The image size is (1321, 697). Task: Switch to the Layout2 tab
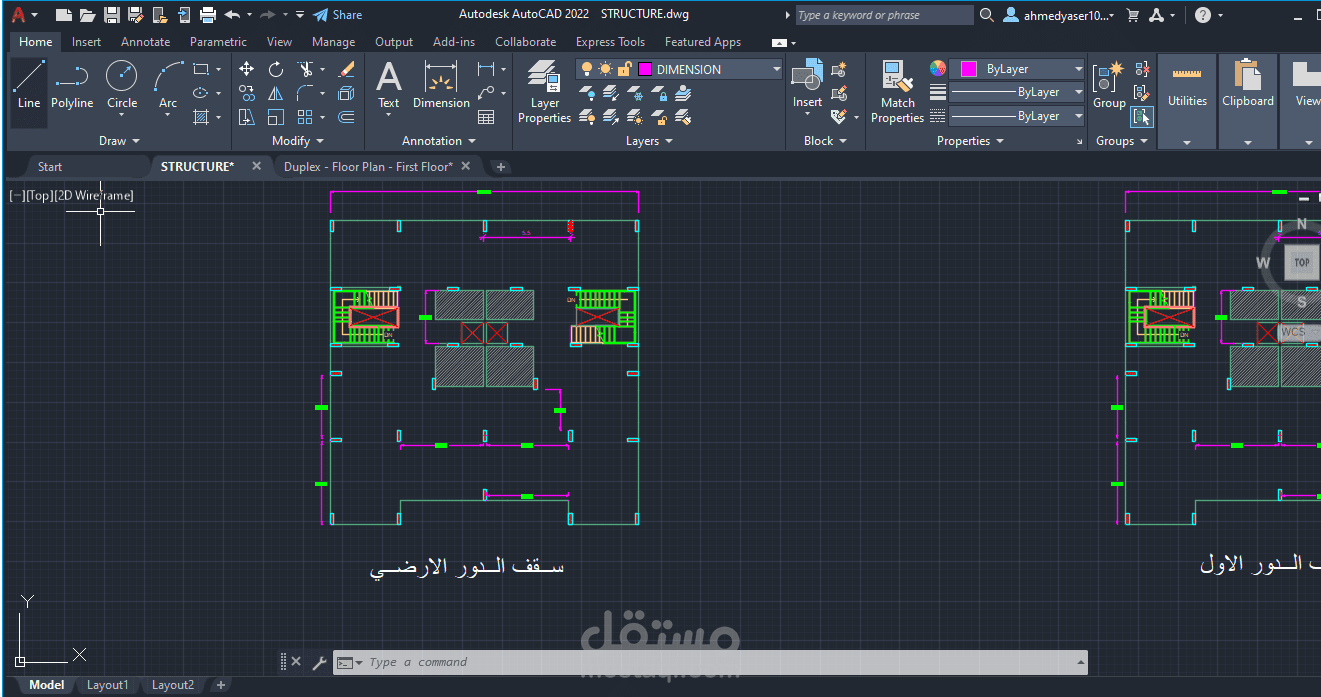(172, 685)
